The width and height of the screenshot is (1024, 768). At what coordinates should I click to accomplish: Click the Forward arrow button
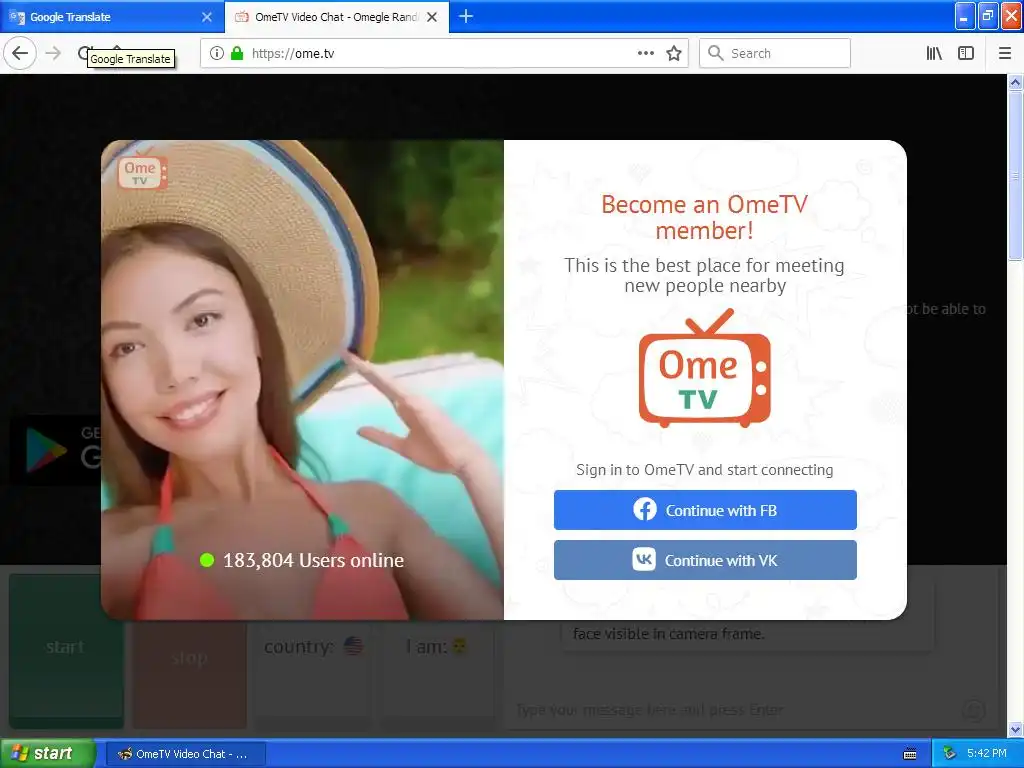(54, 53)
